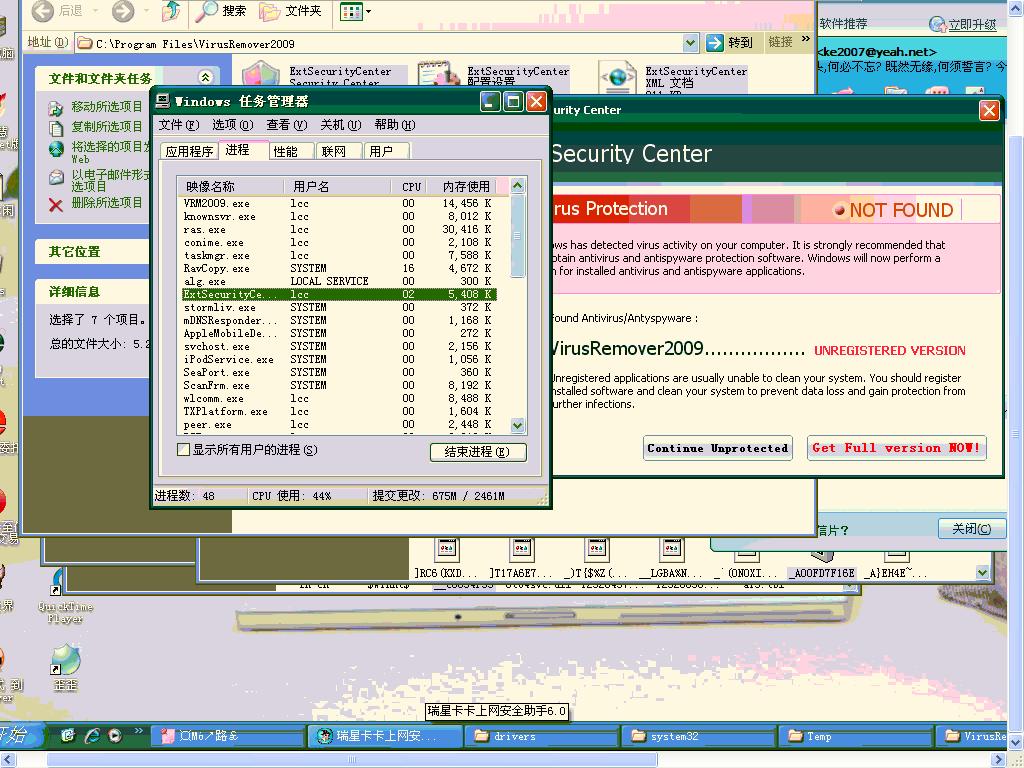Open ExtSecurityCenter configuration settings file icon
This screenshot has width=1024, height=768.
click(x=439, y=73)
